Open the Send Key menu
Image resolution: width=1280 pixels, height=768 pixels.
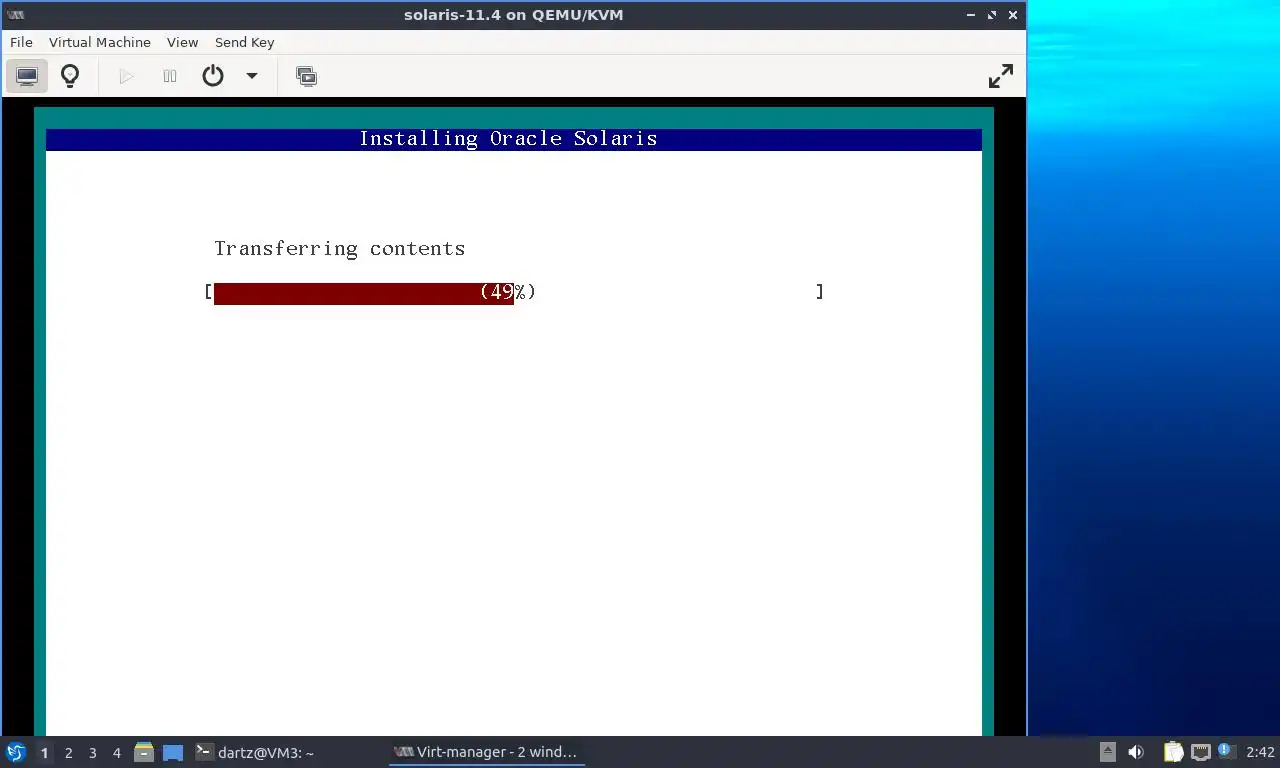tap(244, 42)
